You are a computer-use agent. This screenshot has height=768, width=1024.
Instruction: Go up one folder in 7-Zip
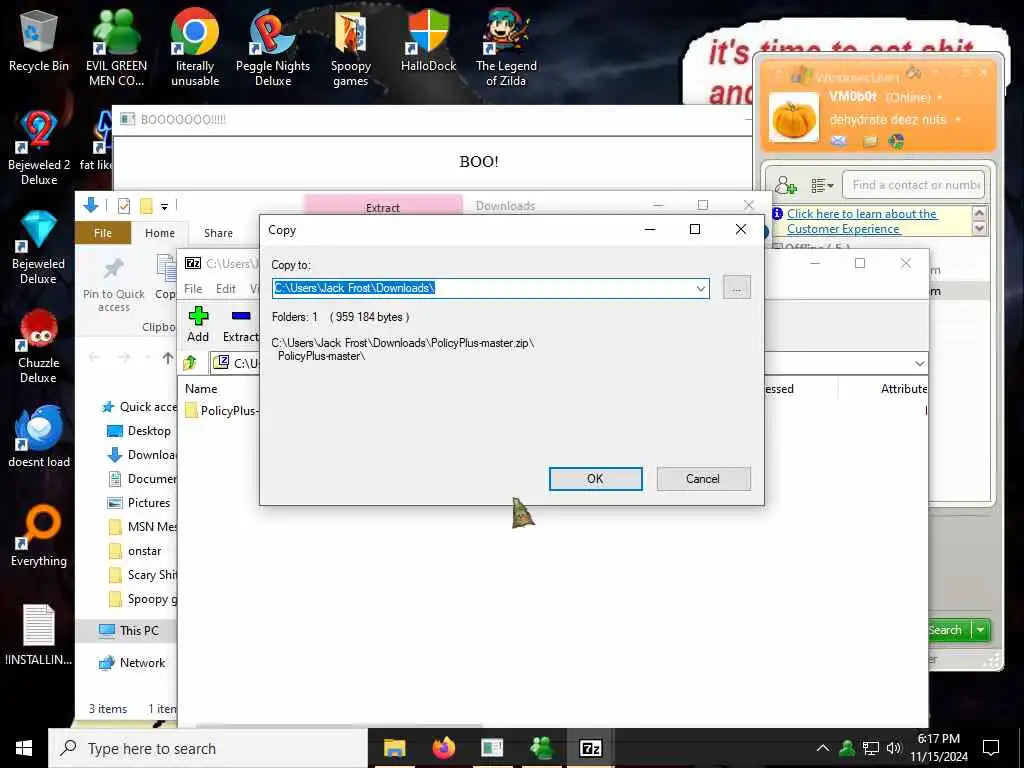(190, 362)
